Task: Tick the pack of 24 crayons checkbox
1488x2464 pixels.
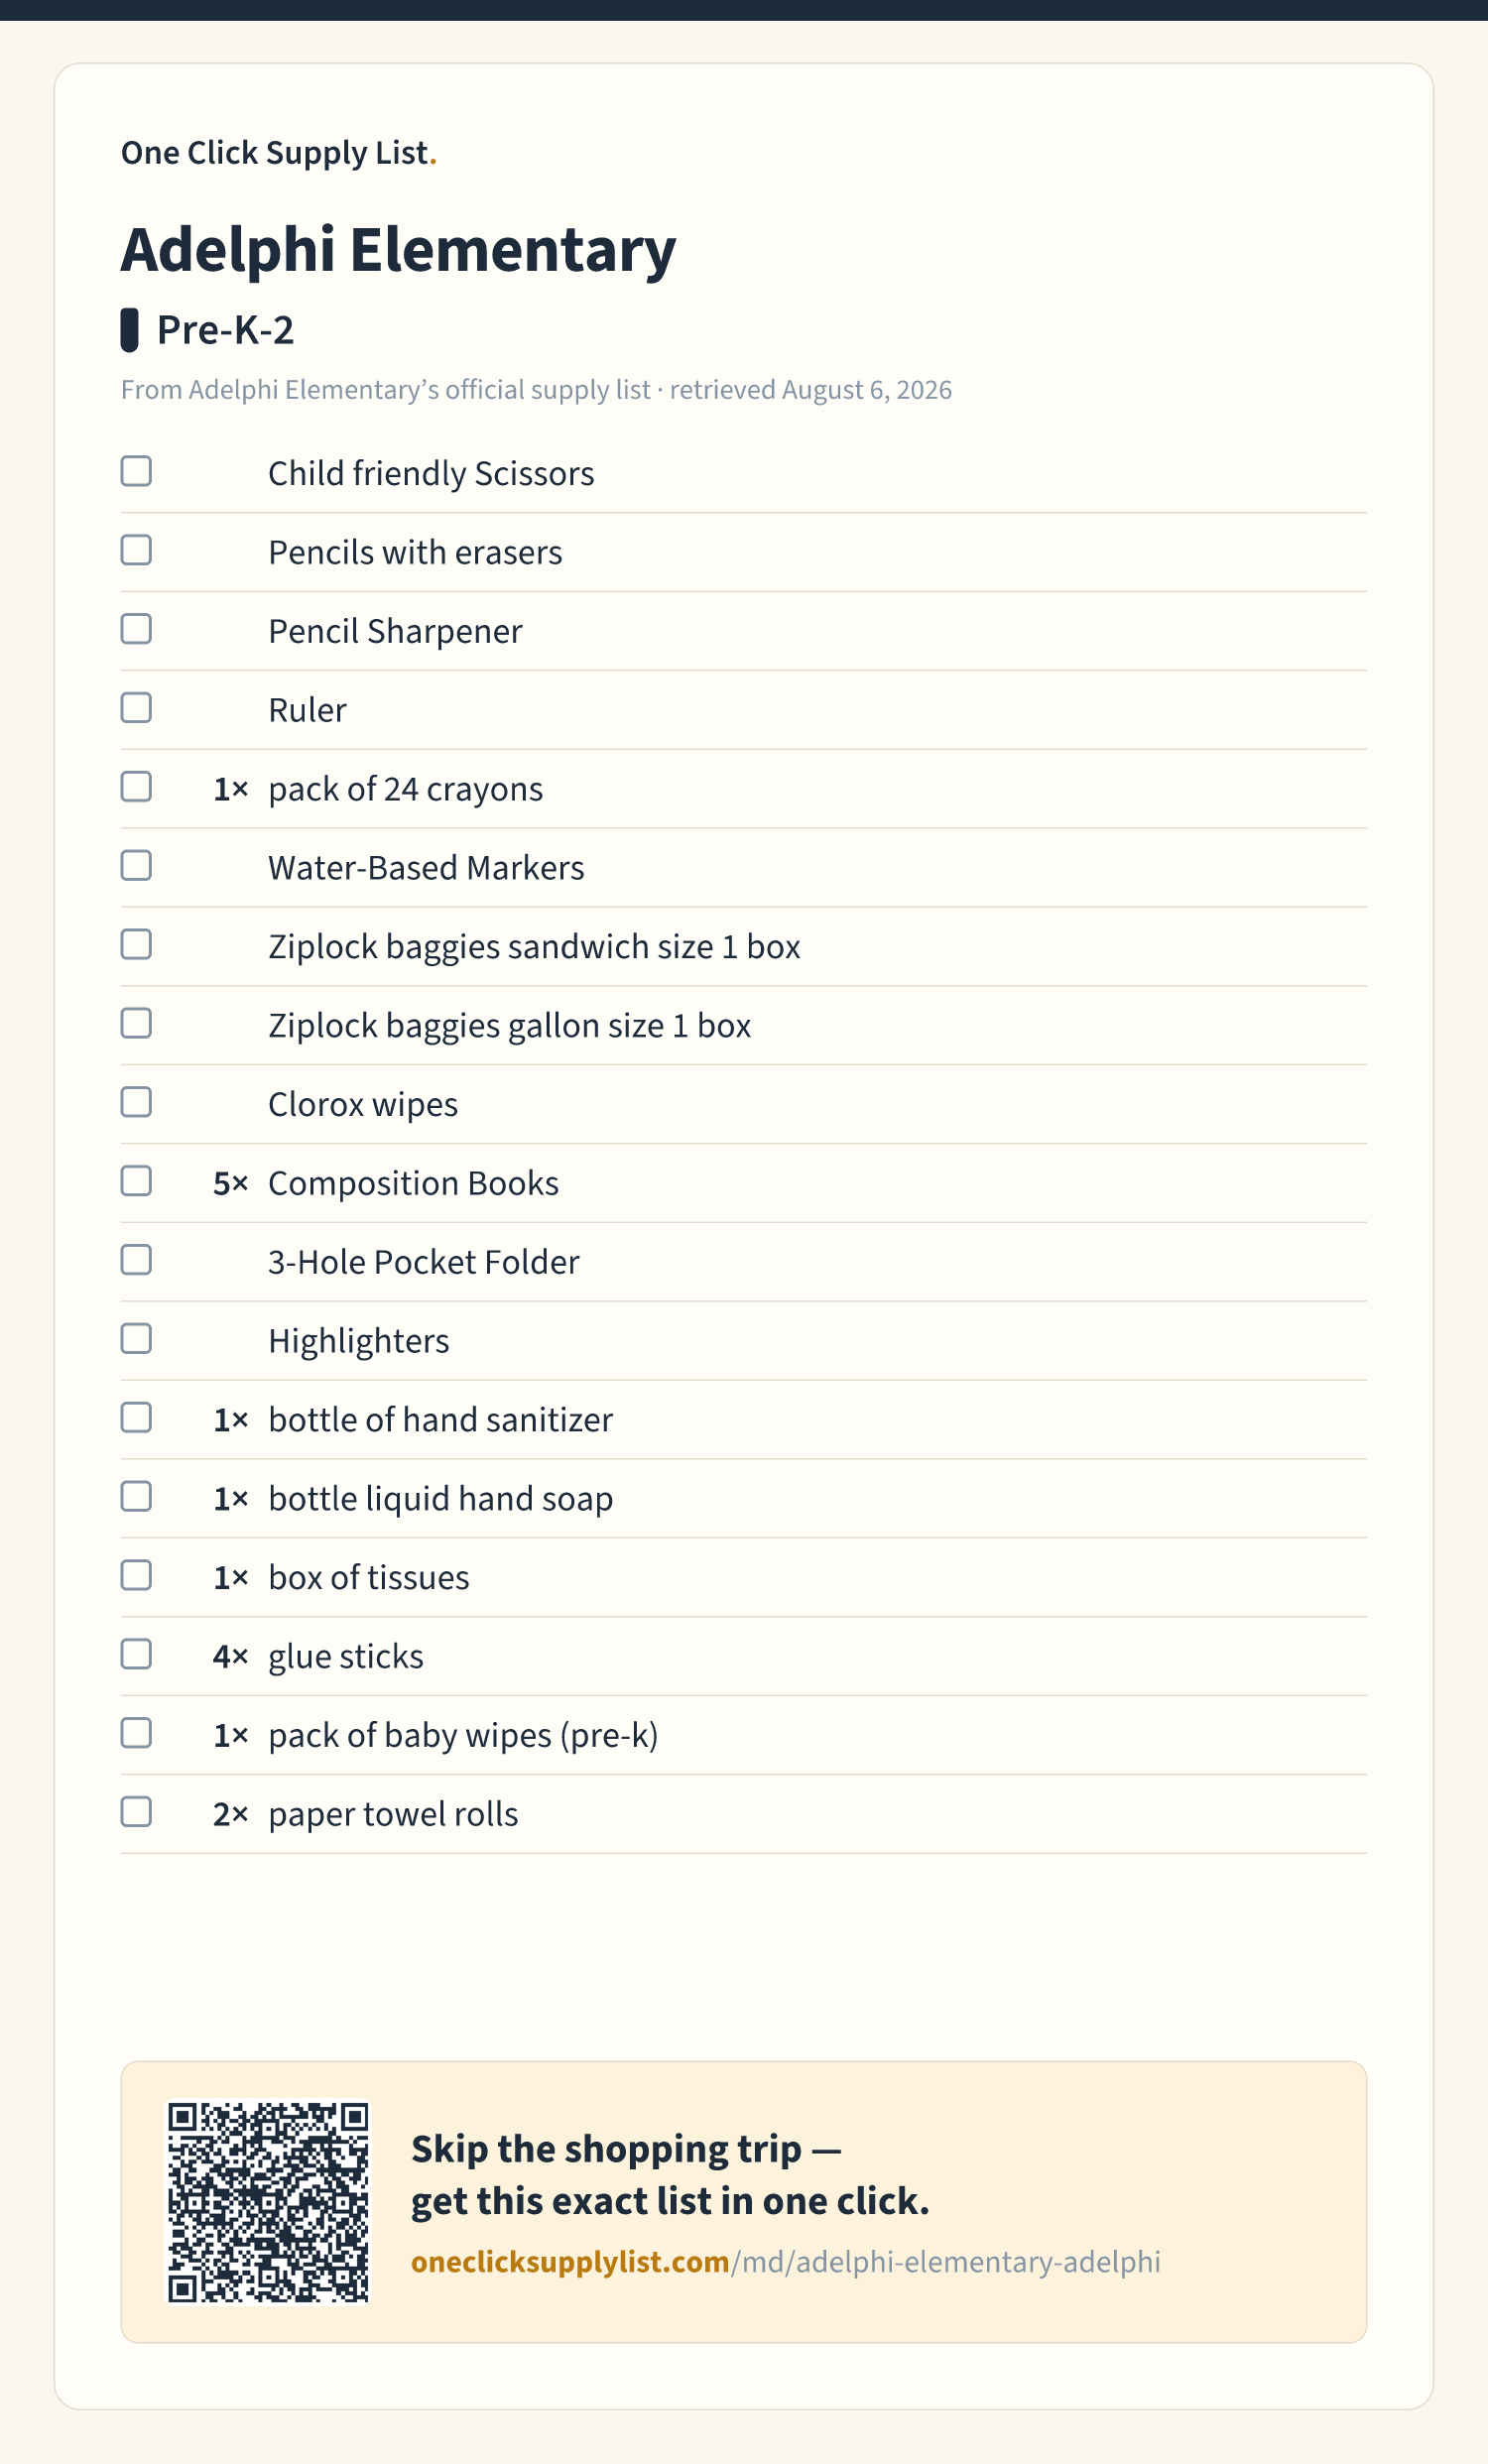Action: 136,787
